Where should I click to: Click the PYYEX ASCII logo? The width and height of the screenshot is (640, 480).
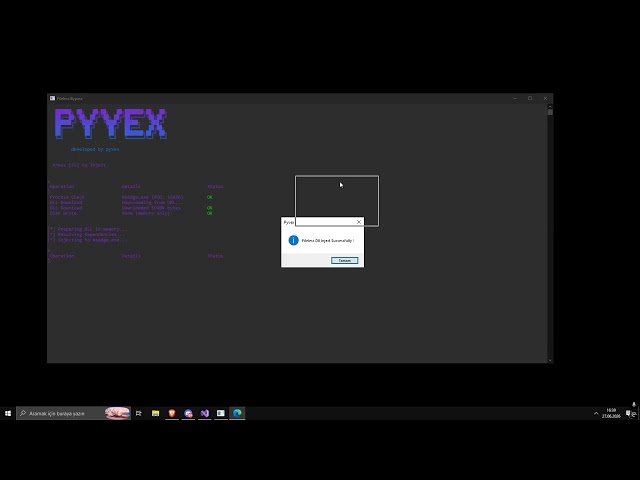(111, 124)
